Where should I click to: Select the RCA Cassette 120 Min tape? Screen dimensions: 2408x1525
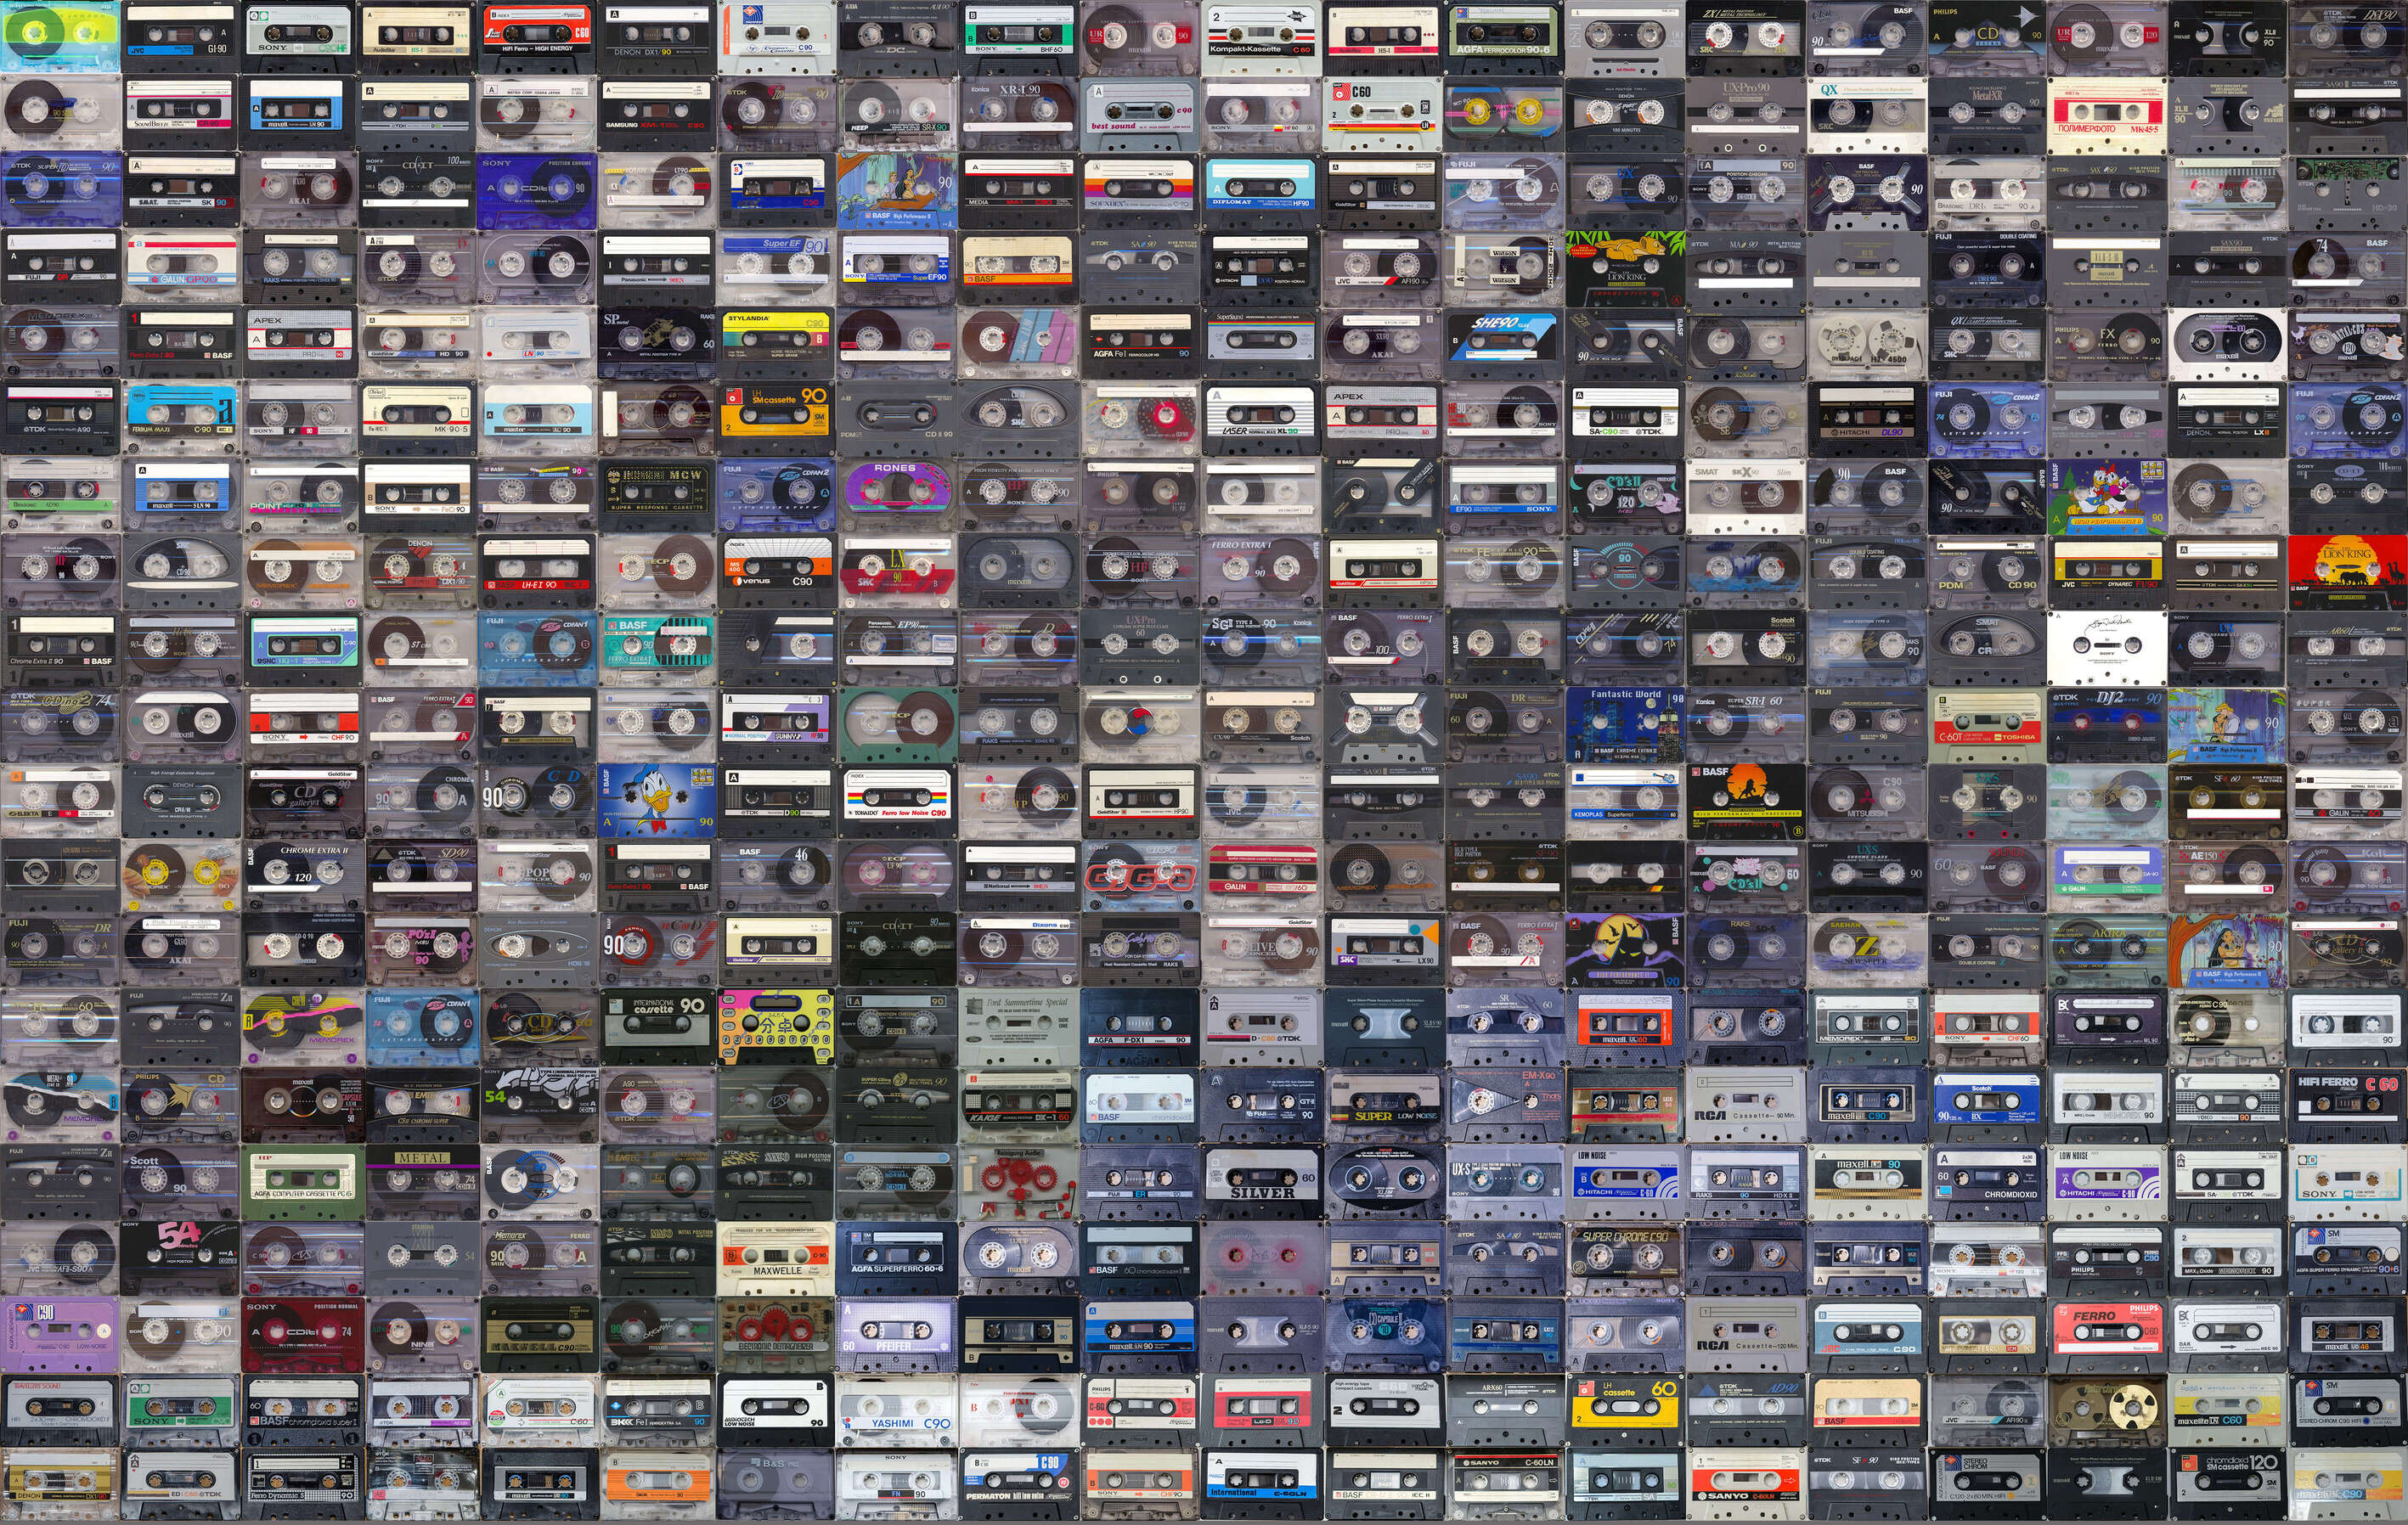point(1745,1334)
